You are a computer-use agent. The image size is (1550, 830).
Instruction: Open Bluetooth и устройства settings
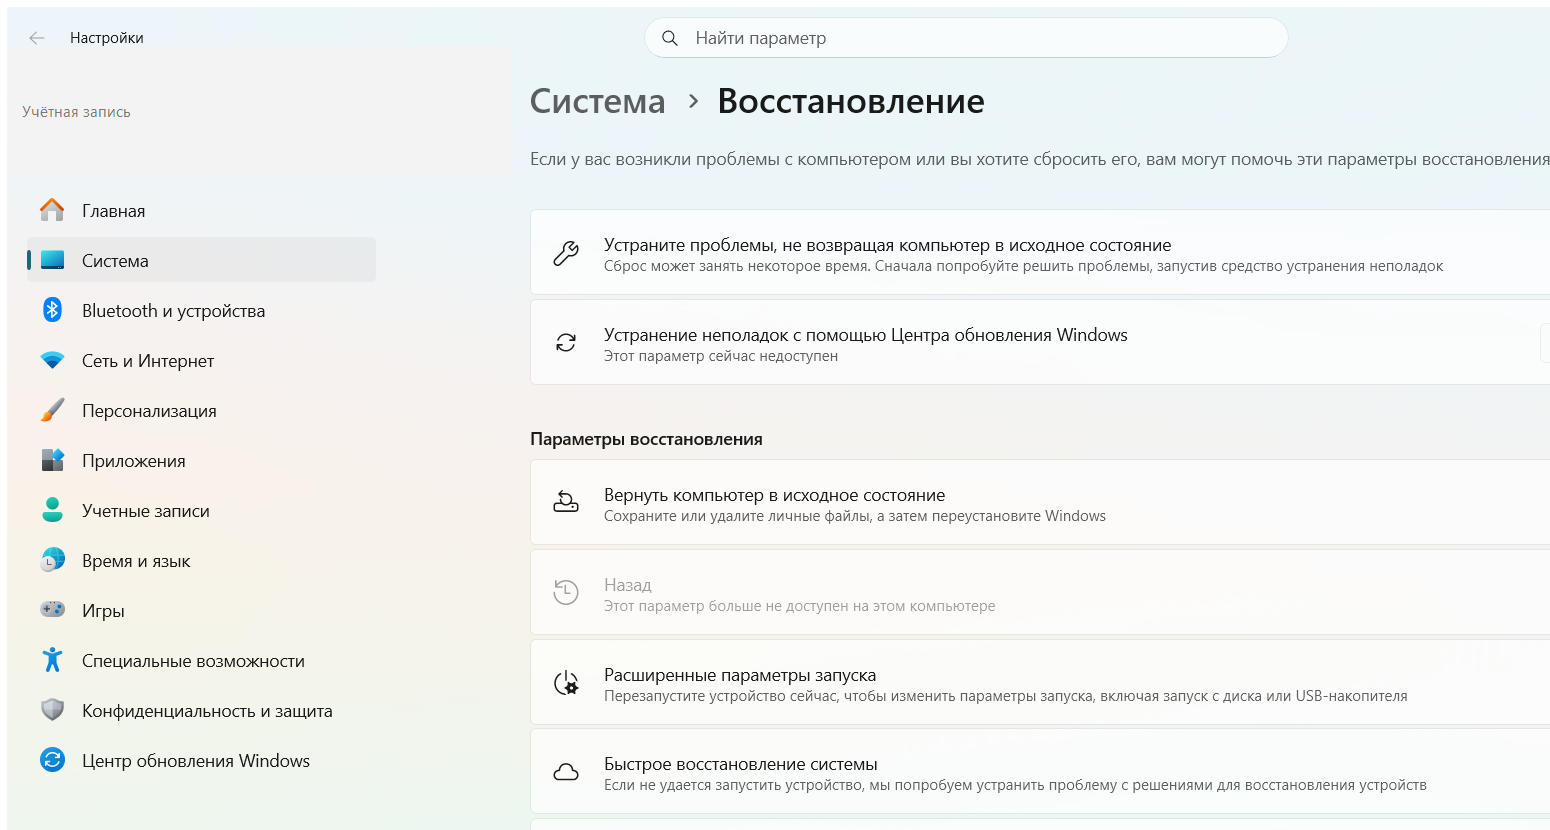tap(201, 310)
